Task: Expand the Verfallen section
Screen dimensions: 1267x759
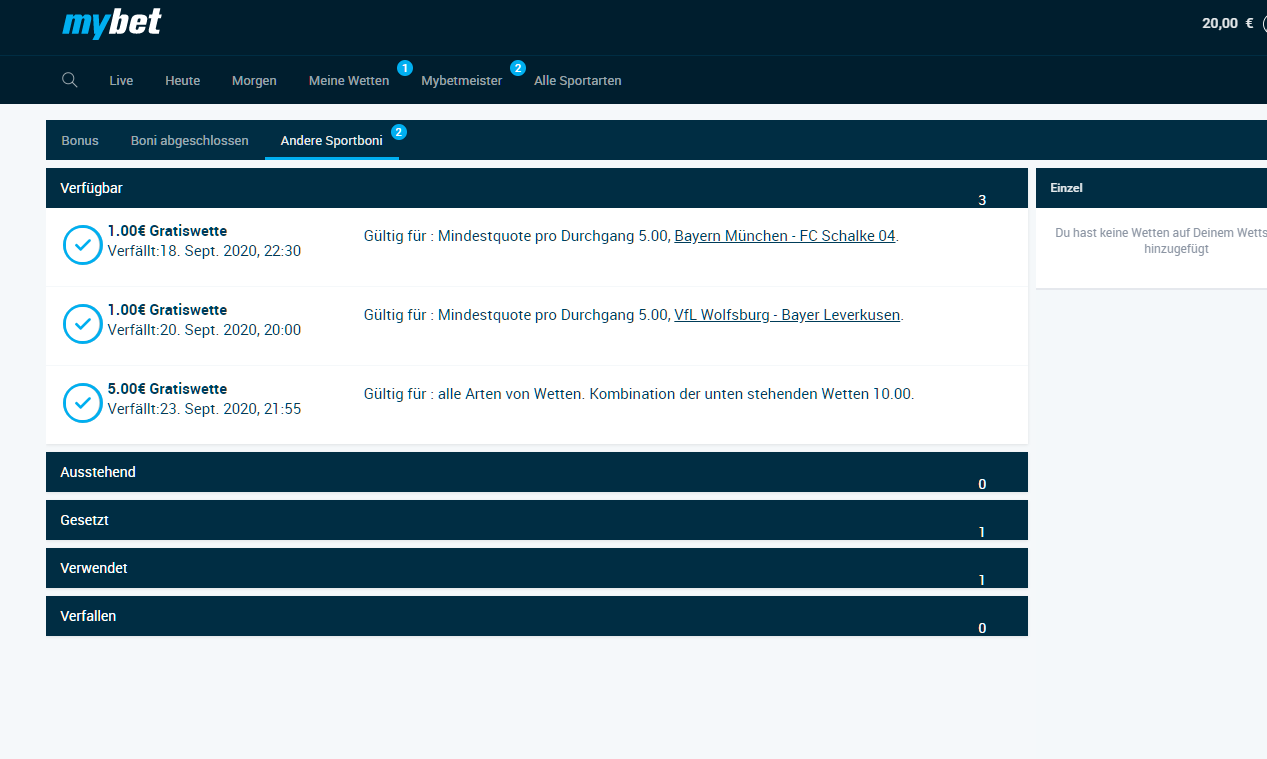Action: (537, 616)
